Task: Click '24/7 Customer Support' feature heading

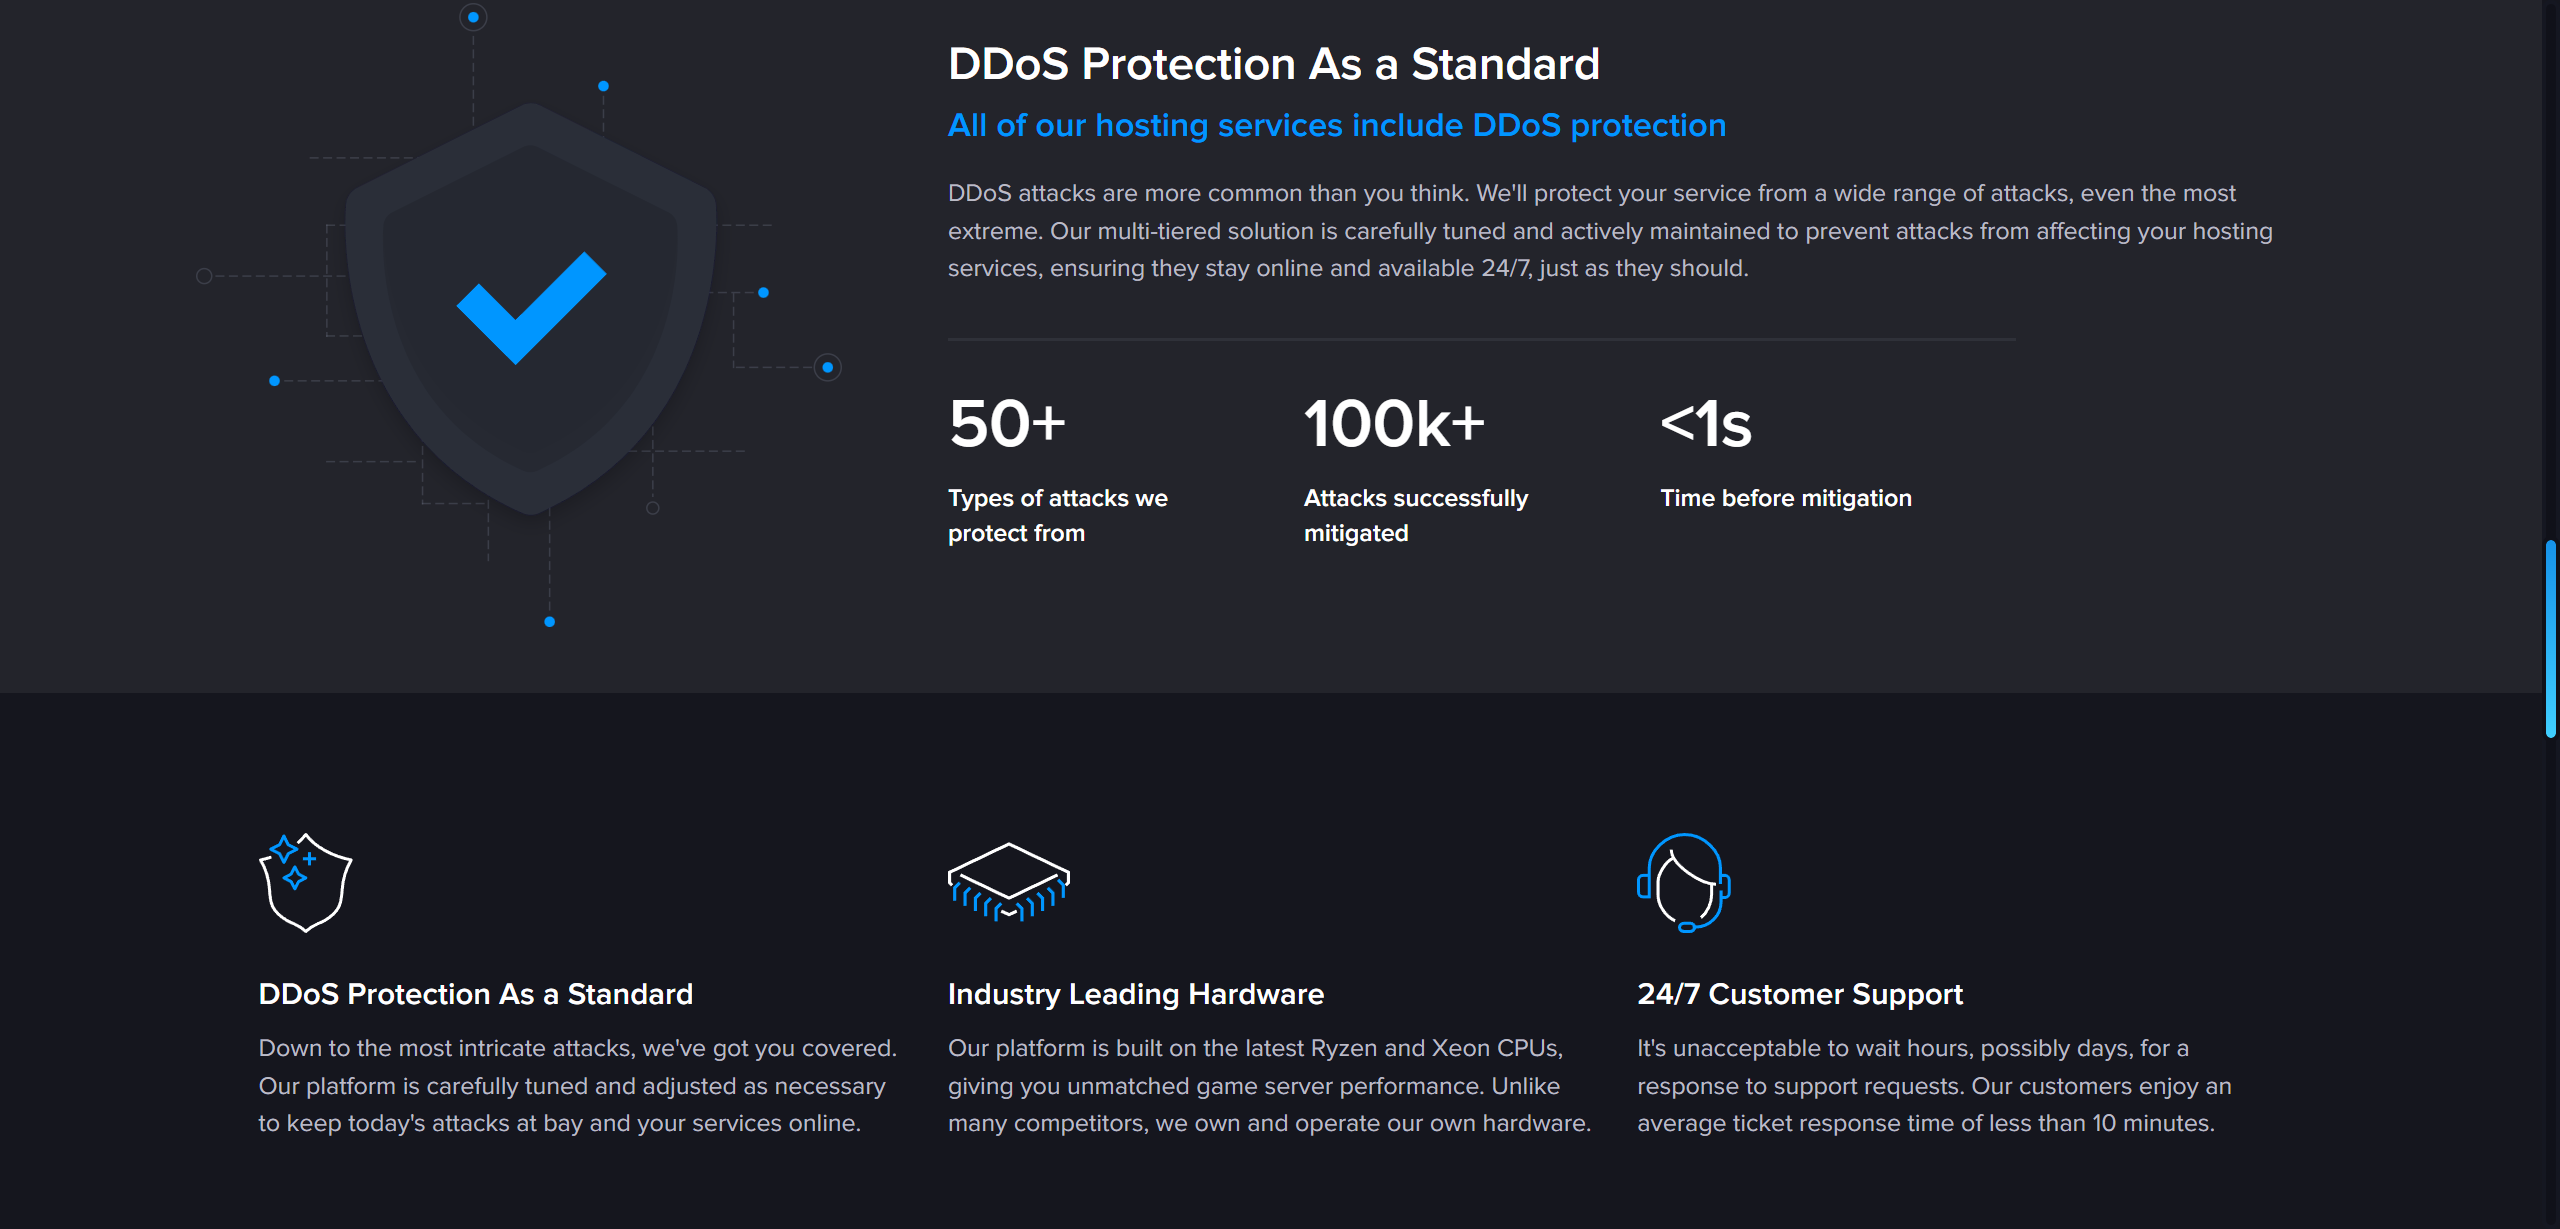Action: click(1799, 994)
